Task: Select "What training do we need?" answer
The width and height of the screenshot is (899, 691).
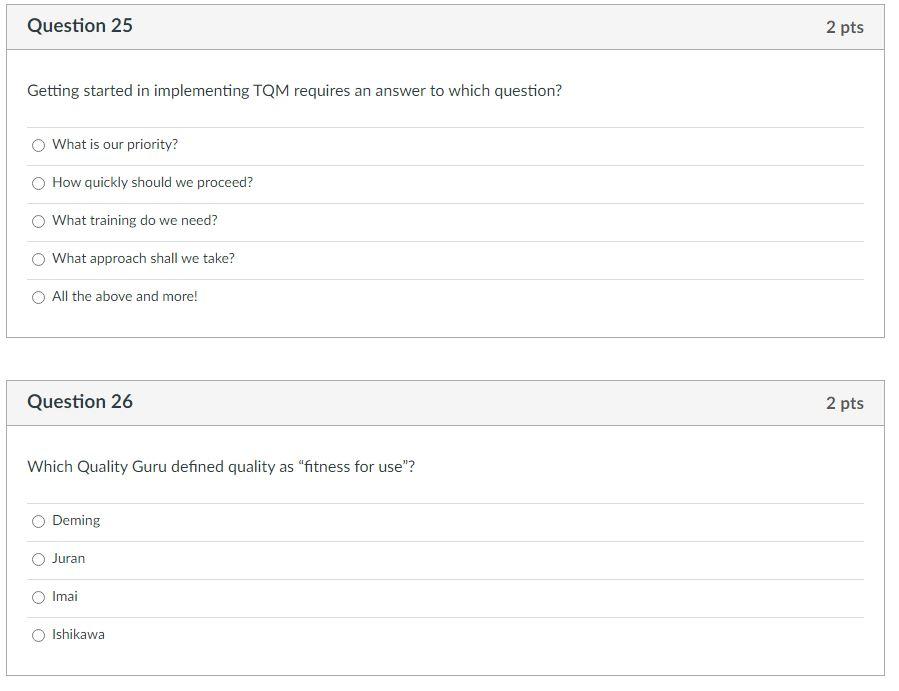Action: [38, 221]
